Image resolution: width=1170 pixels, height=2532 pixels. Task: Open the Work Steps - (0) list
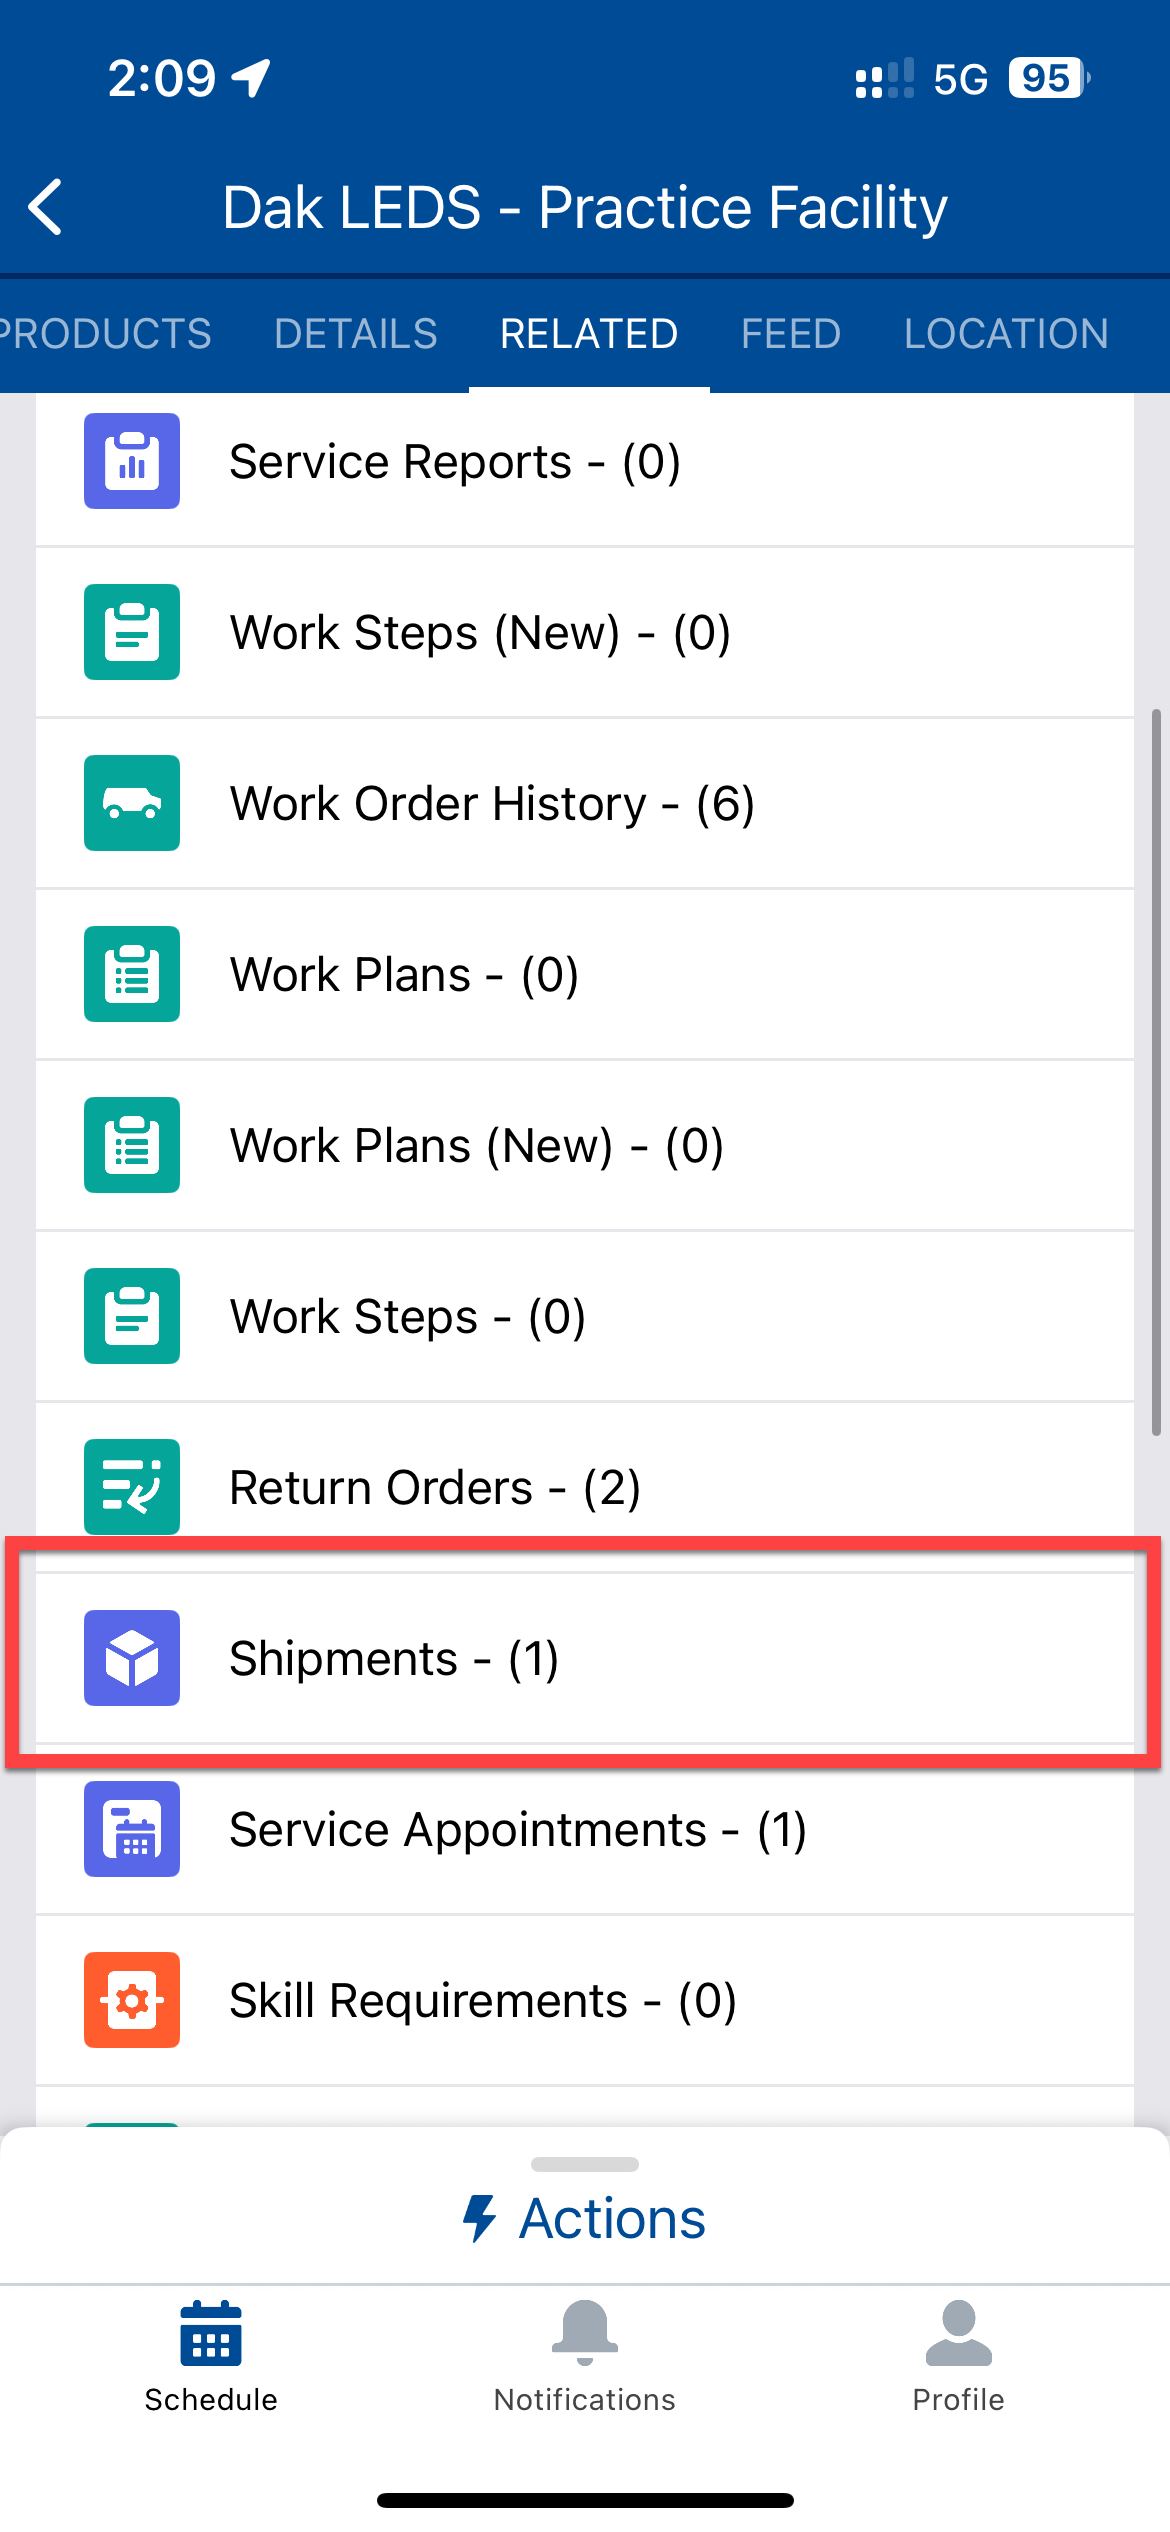(408, 1317)
